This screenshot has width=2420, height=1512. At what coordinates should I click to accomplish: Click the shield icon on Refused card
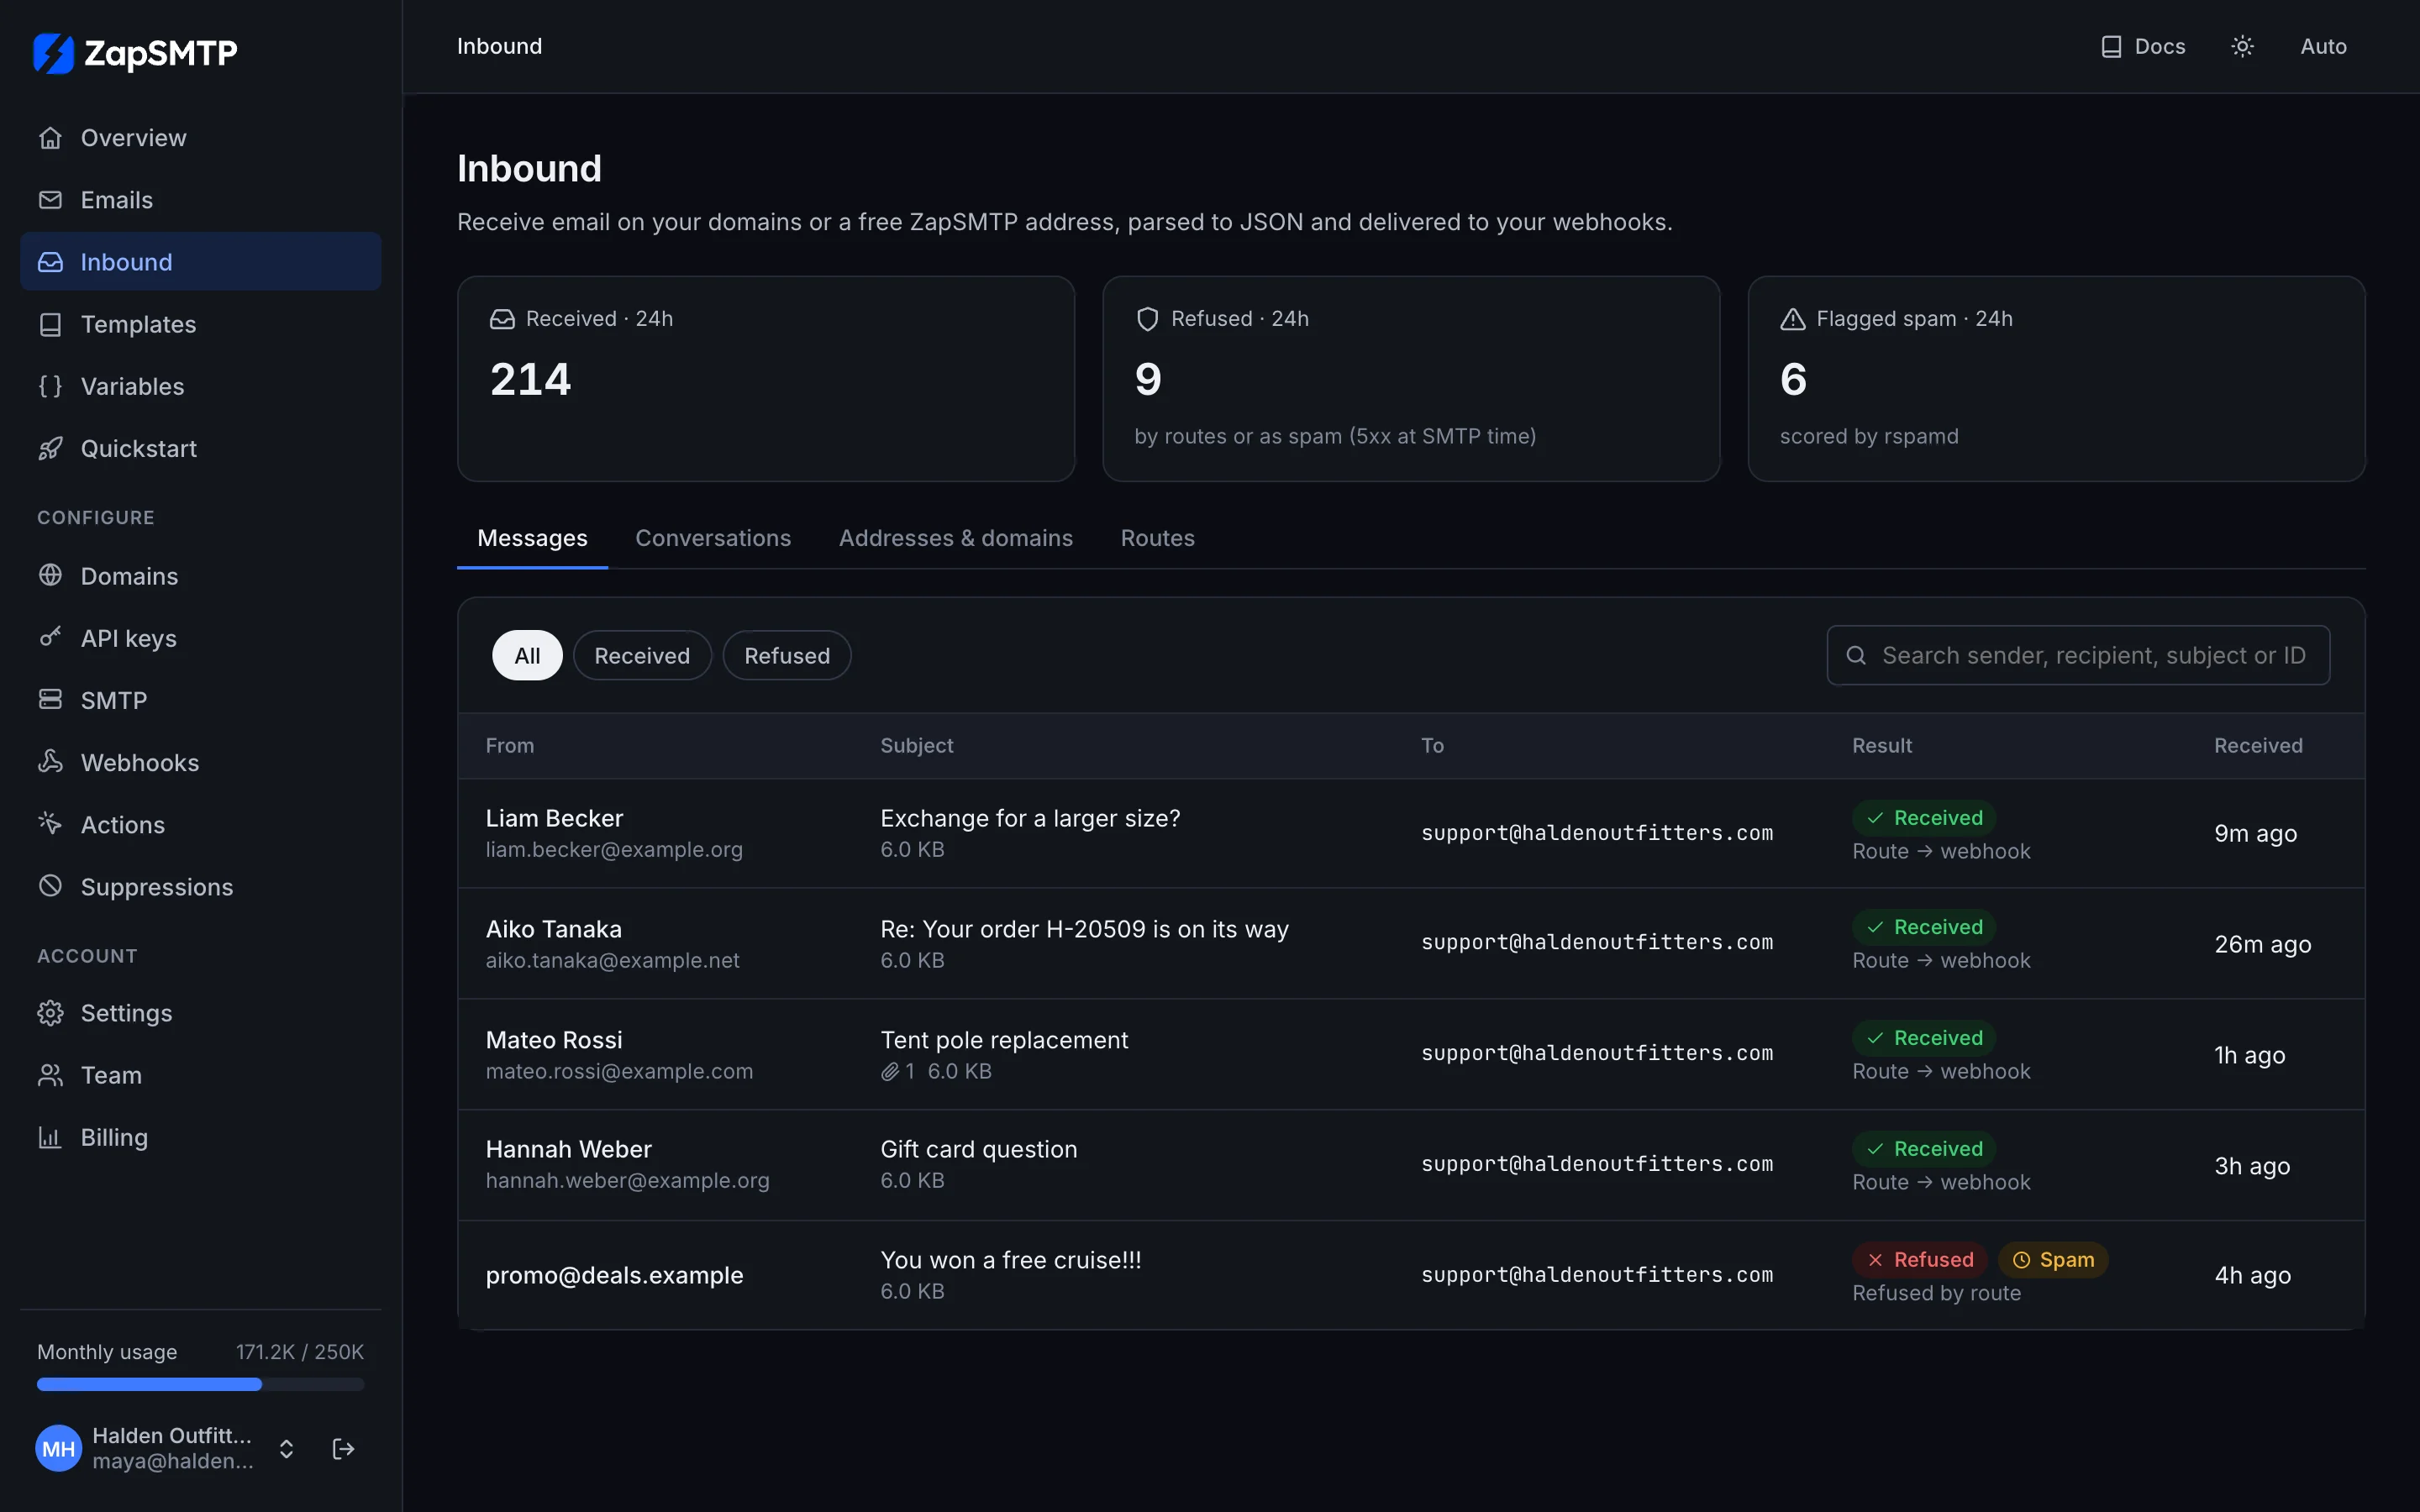pos(1147,319)
